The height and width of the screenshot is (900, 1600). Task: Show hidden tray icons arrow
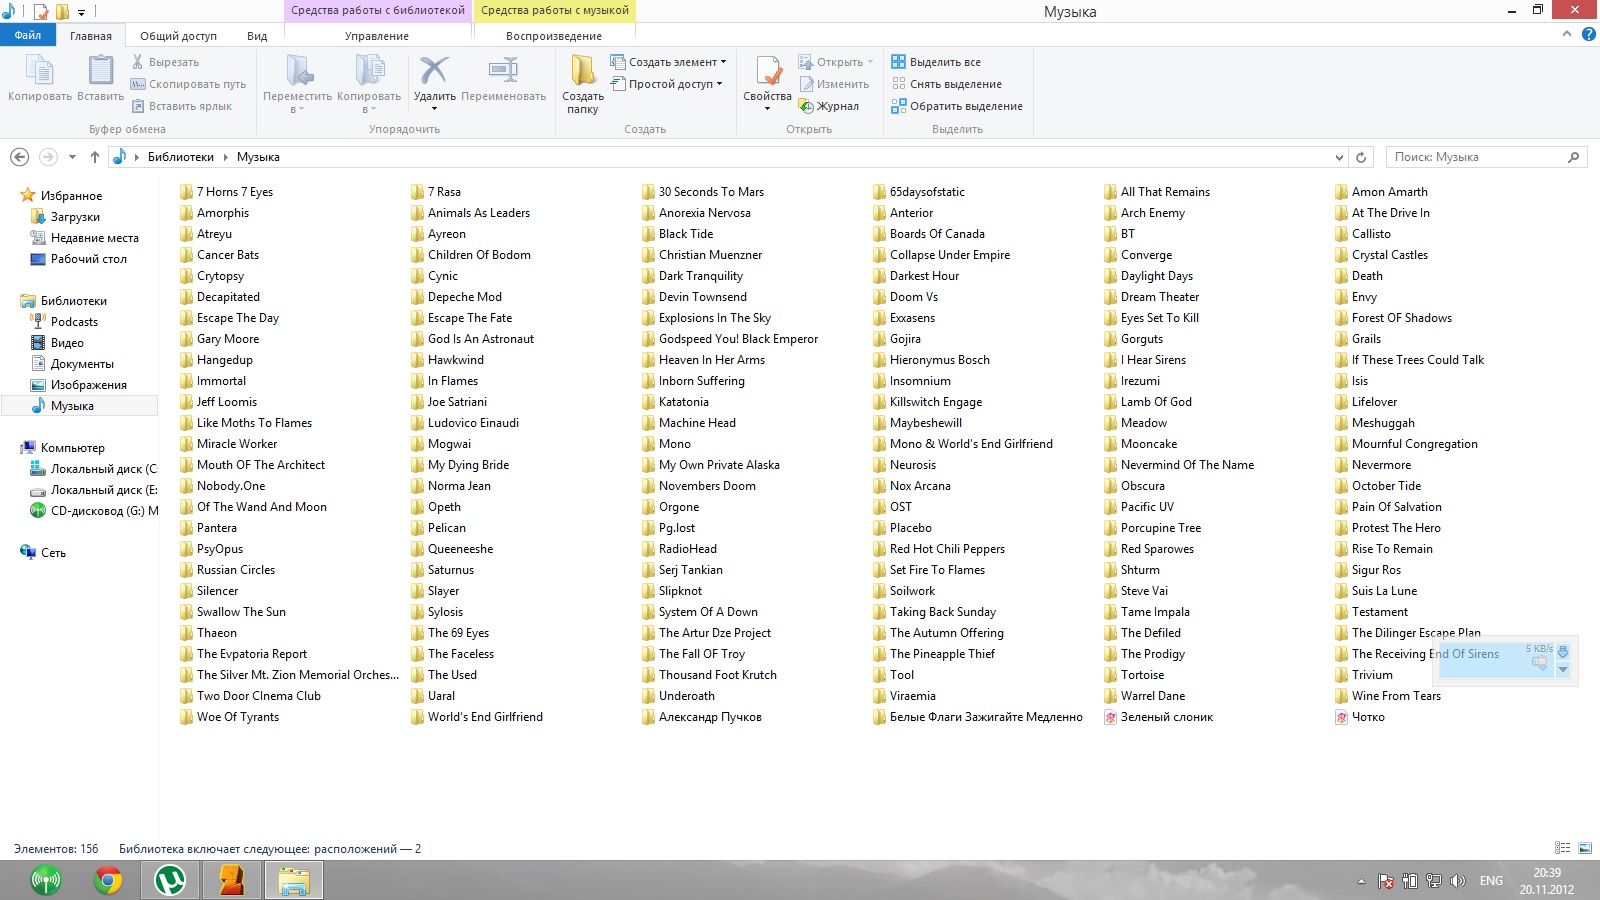[x=1361, y=882]
